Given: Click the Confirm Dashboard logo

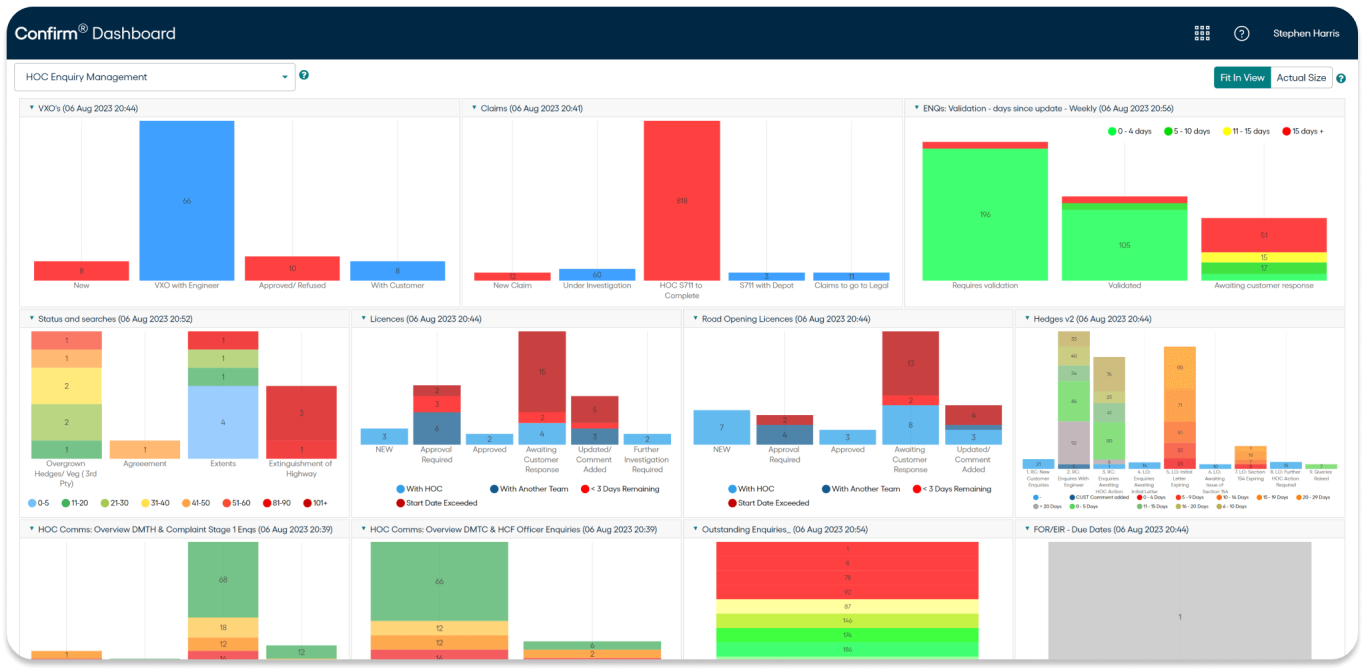Looking at the screenshot, I should point(95,33).
